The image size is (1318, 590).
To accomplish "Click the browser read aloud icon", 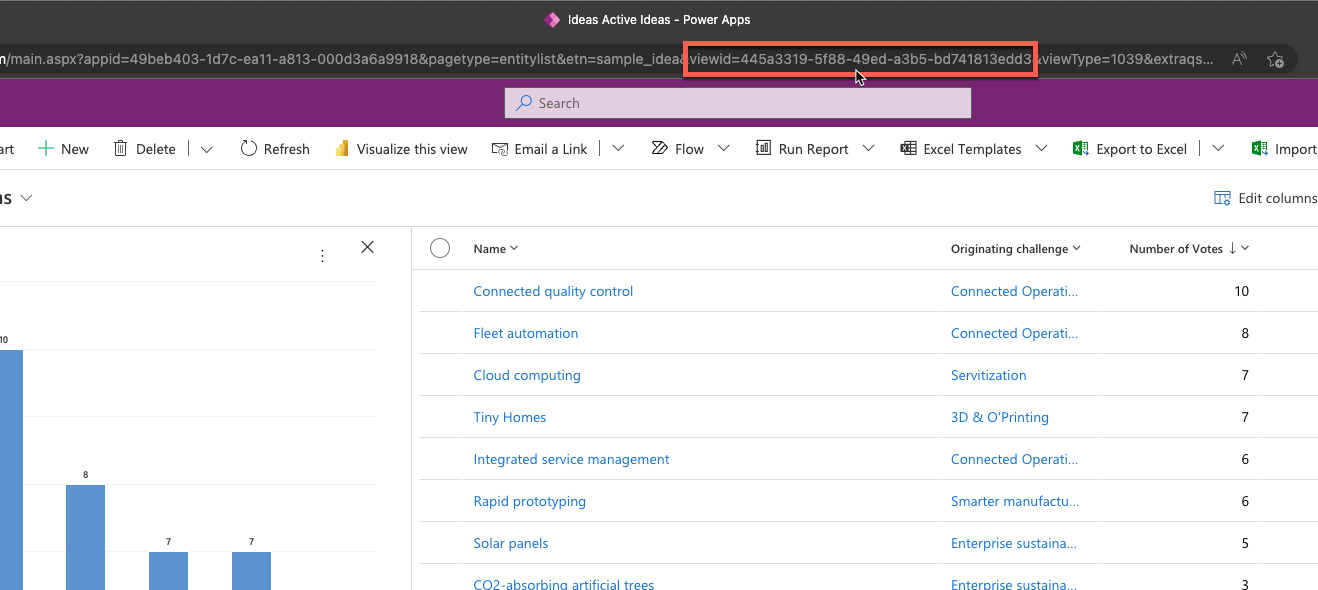I will point(1239,59).
